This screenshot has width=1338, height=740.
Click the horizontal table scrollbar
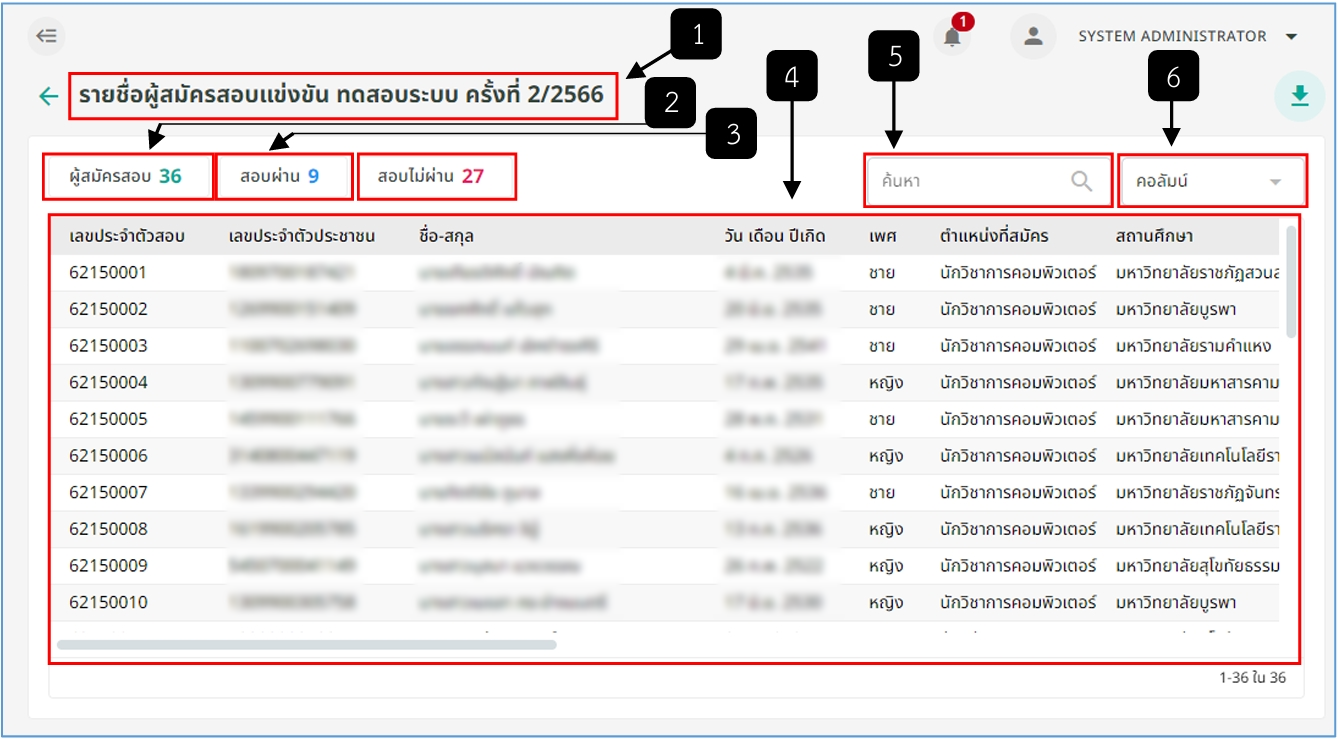(x=306, y=645)
